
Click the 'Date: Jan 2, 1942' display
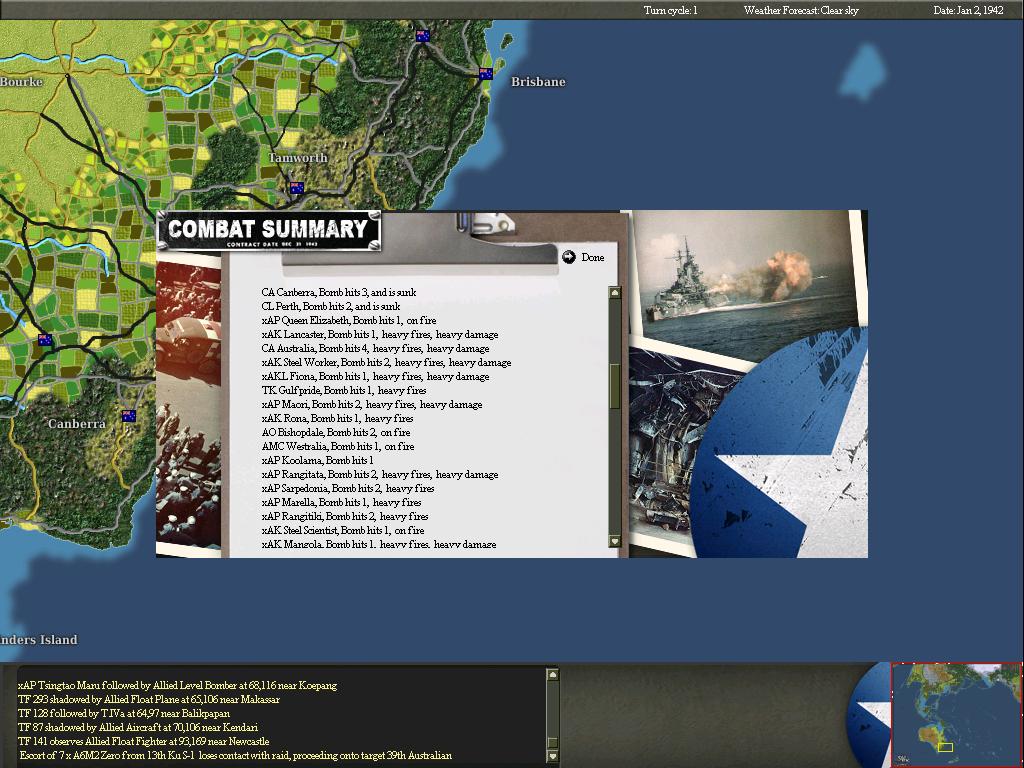968,10
